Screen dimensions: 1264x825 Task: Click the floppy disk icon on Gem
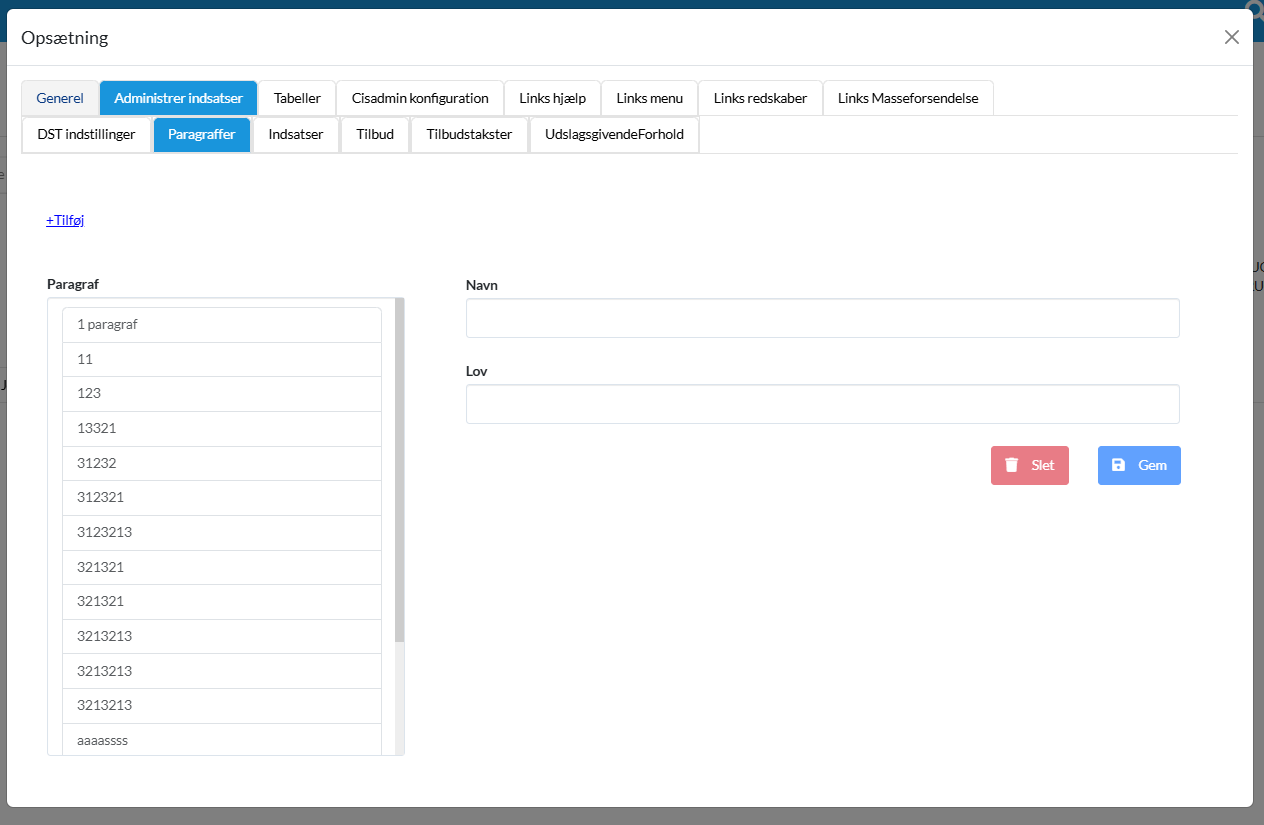1118,465
